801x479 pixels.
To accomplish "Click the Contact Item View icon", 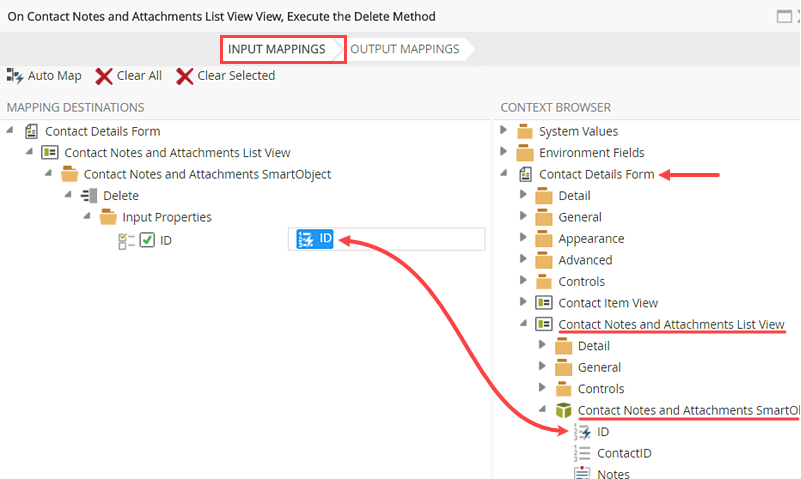I will (x=545, y=303).
